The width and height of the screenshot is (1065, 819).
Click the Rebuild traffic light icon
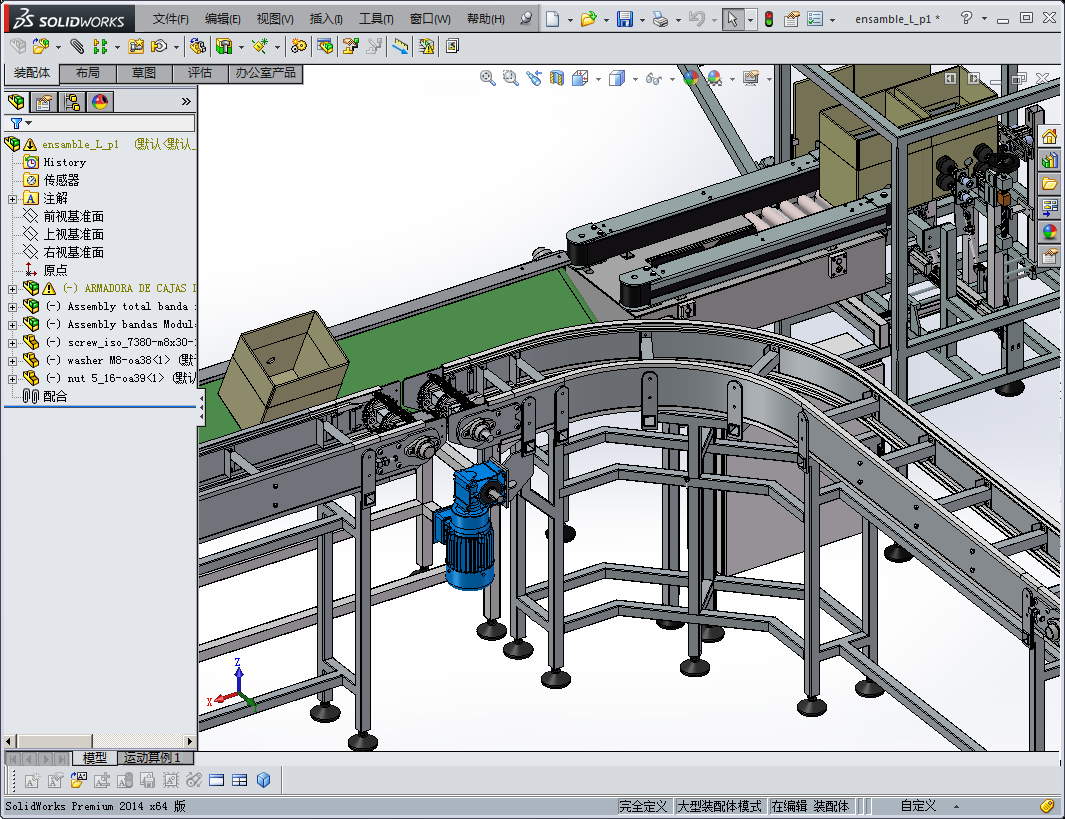(x=768, y=19)
